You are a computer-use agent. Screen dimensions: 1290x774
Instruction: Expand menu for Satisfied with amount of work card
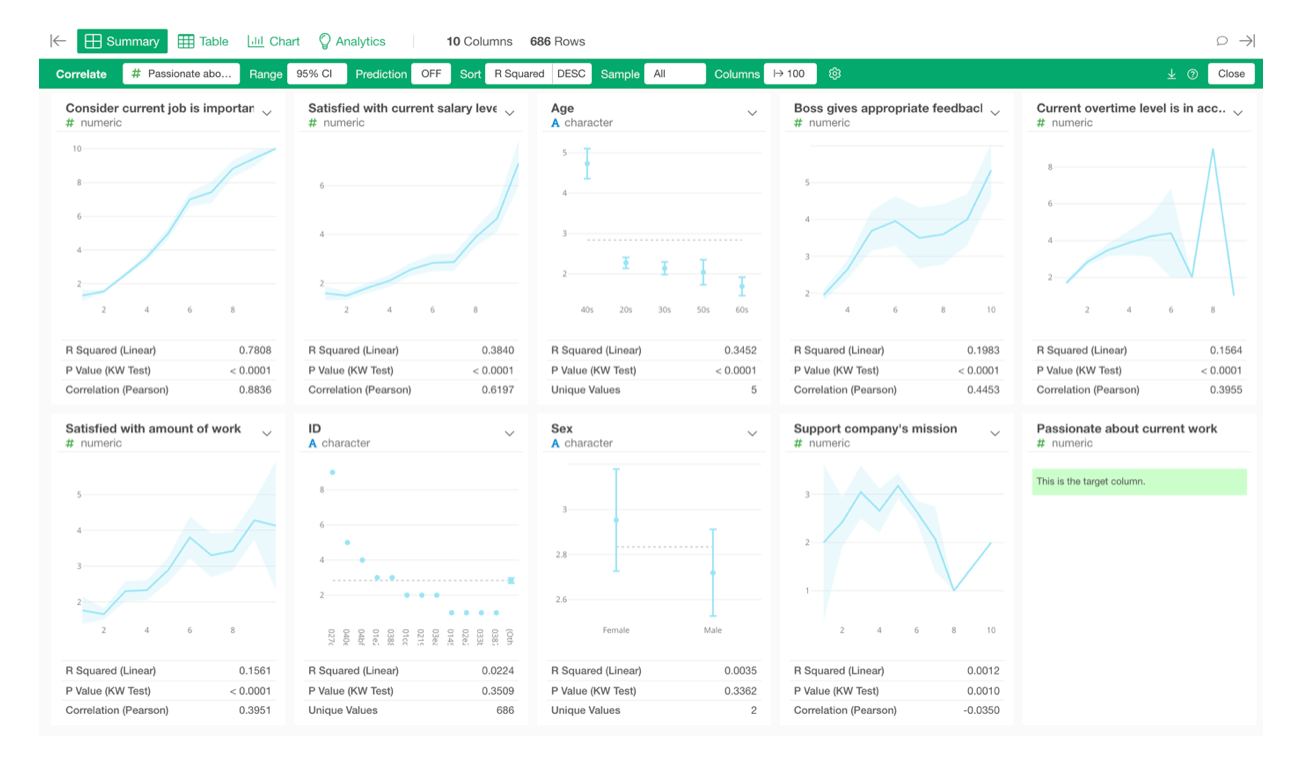tap(267, 434)
